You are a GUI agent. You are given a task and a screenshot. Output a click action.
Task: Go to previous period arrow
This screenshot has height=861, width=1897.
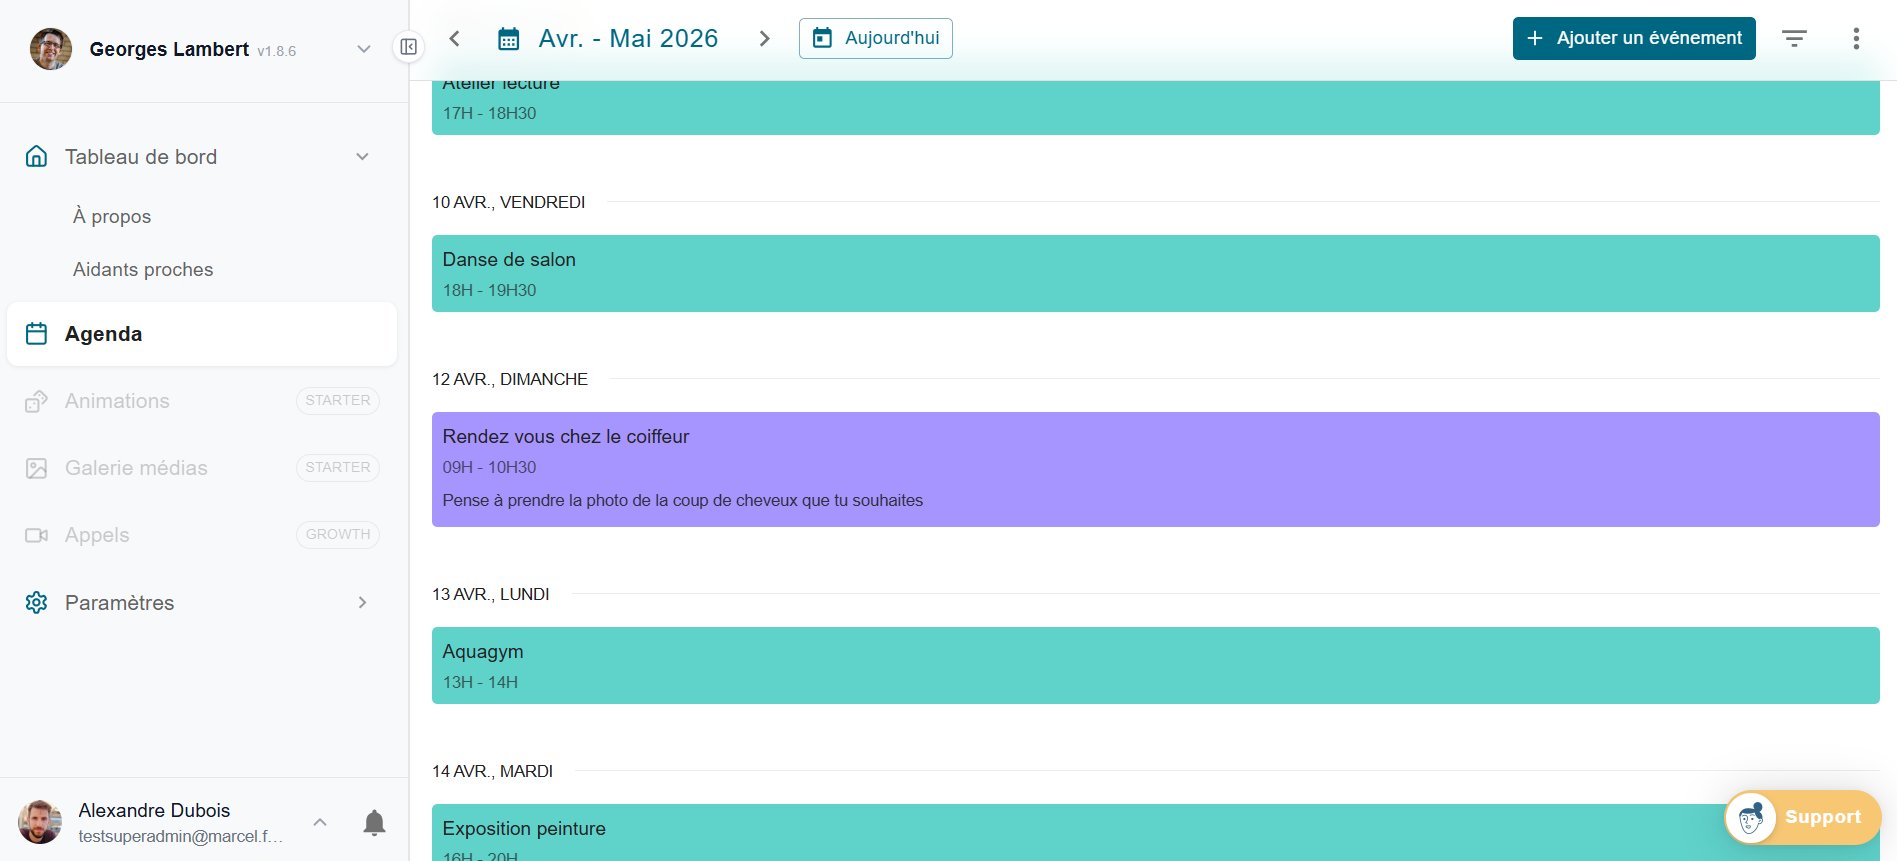tap(455, 38)
